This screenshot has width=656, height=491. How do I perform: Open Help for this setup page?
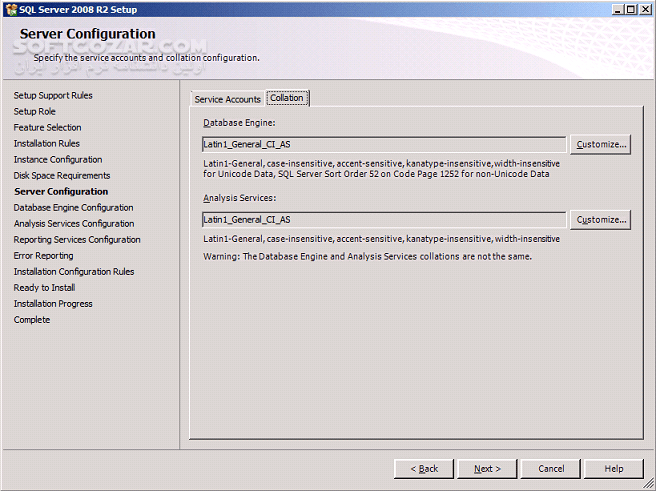pos(614,469)
